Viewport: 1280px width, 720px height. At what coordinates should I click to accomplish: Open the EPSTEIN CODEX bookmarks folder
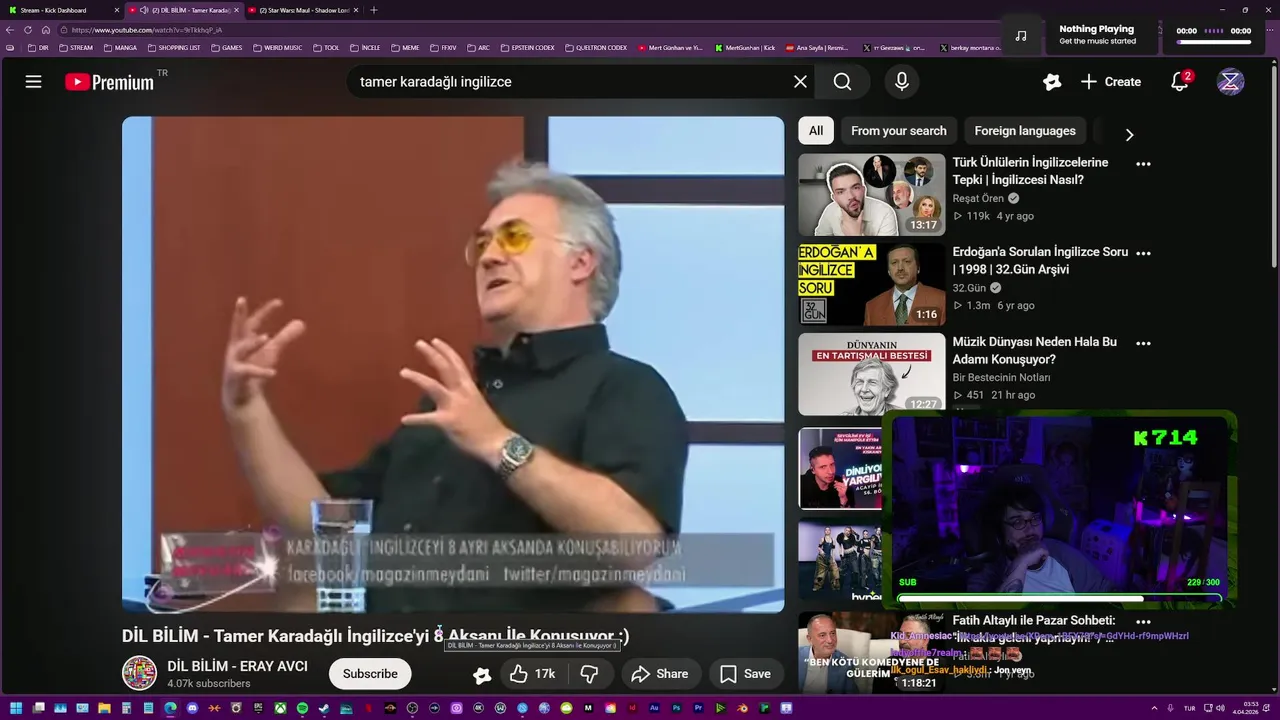point(527,47)
